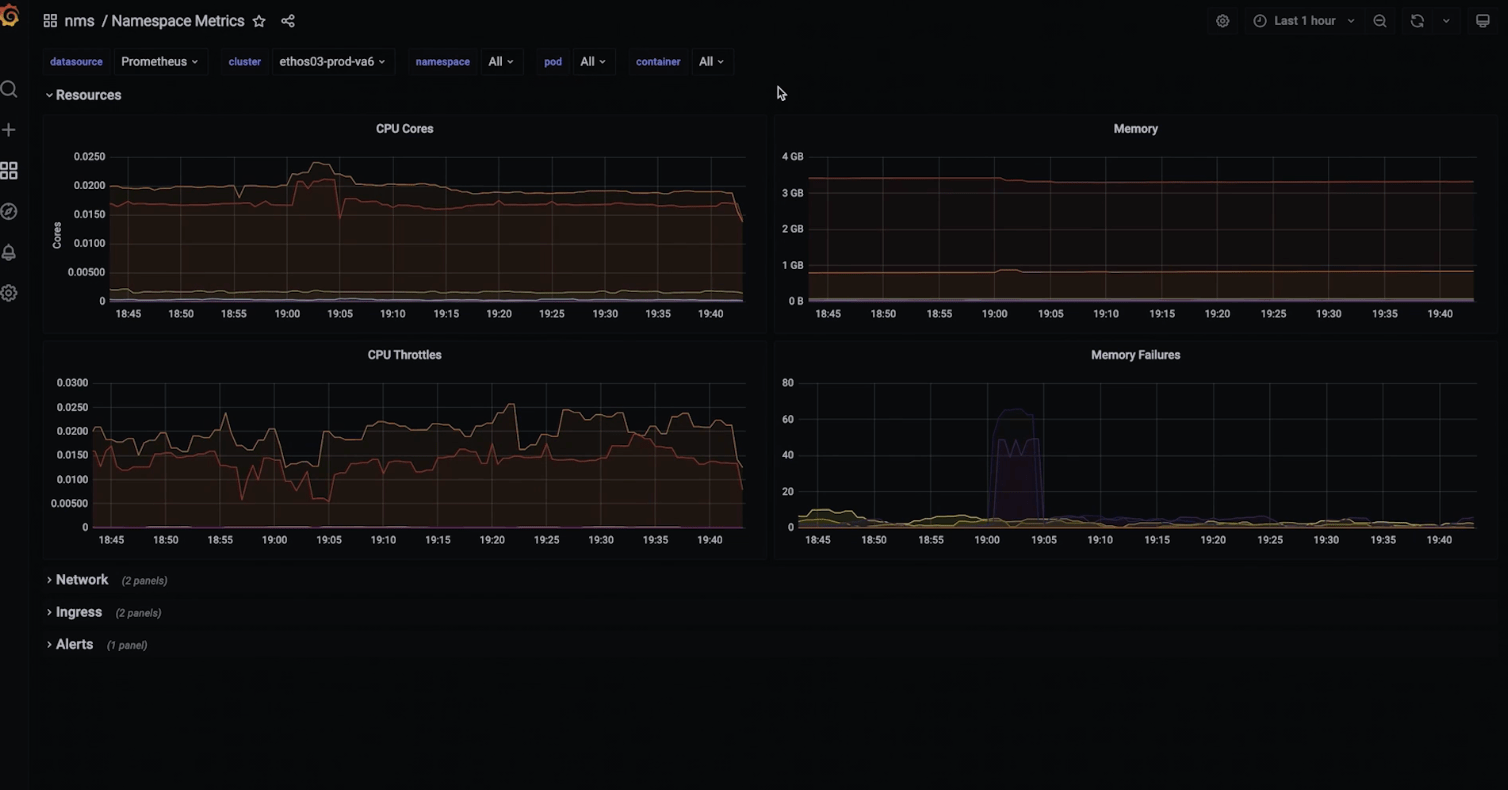Open the share dashboard icon
The image size is (1508, 790).
tap(287, 20)
